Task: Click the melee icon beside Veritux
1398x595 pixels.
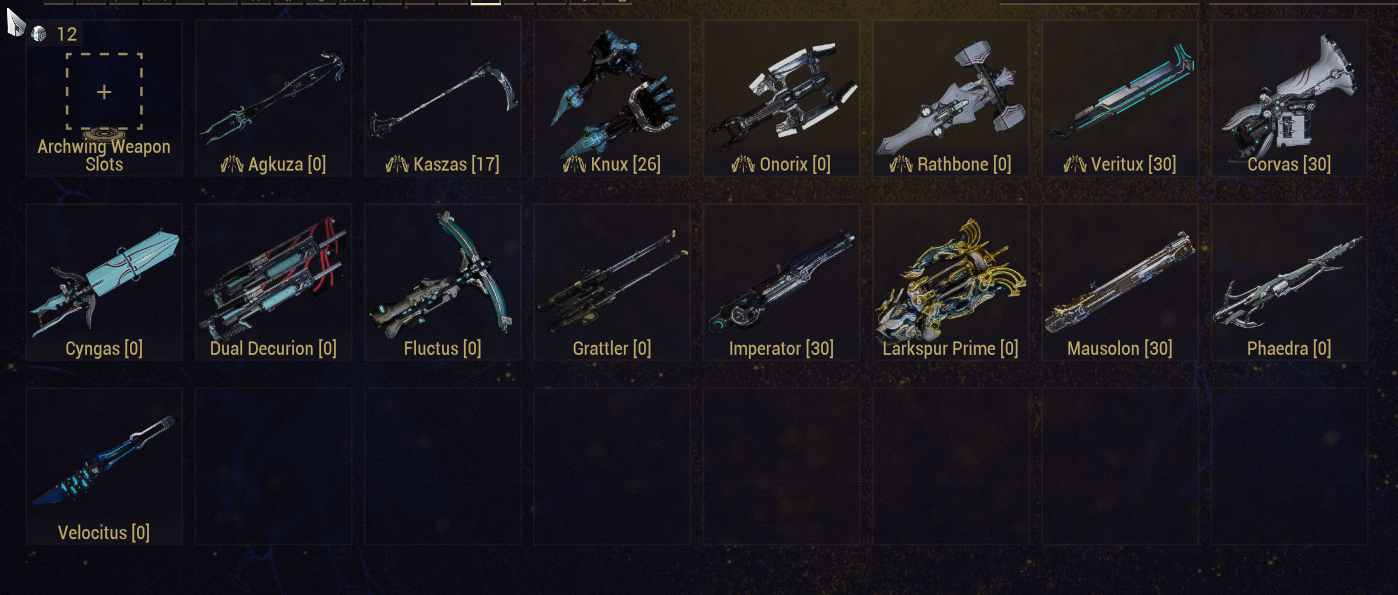Action: point(1076,164)
